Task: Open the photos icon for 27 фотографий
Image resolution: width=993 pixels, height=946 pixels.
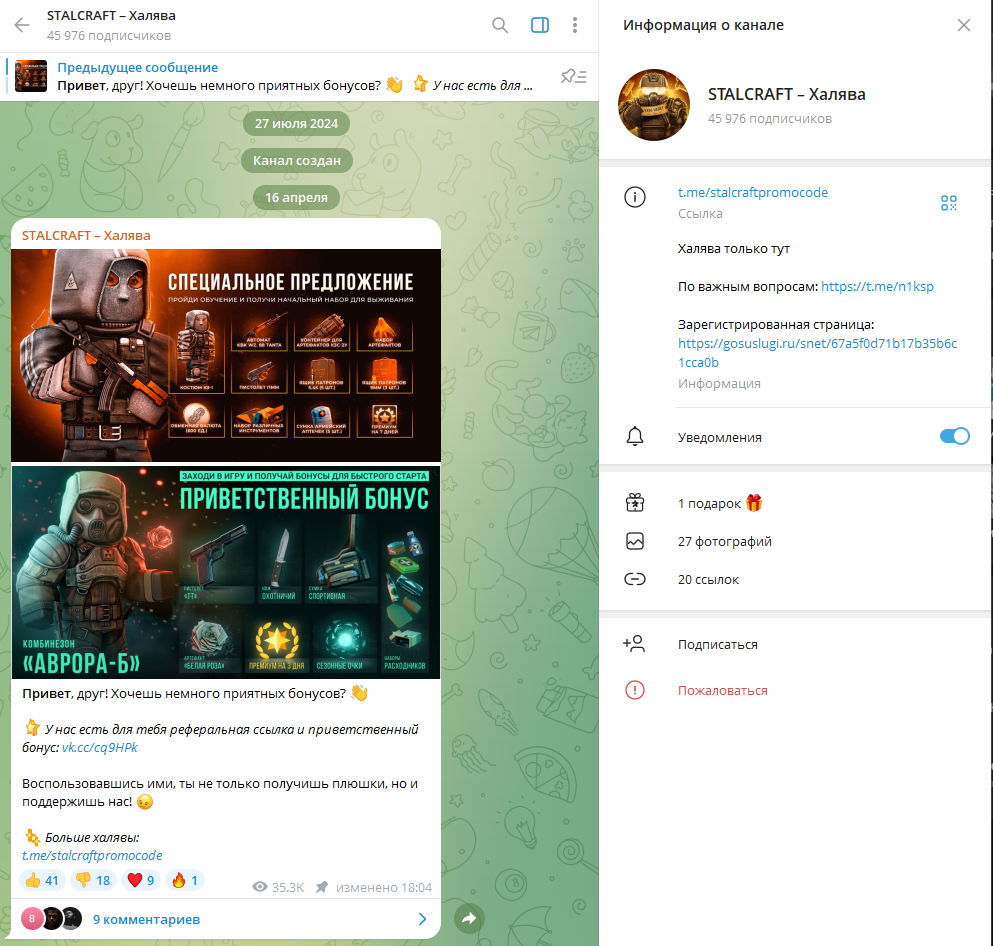Action: (x=635, y=541)
